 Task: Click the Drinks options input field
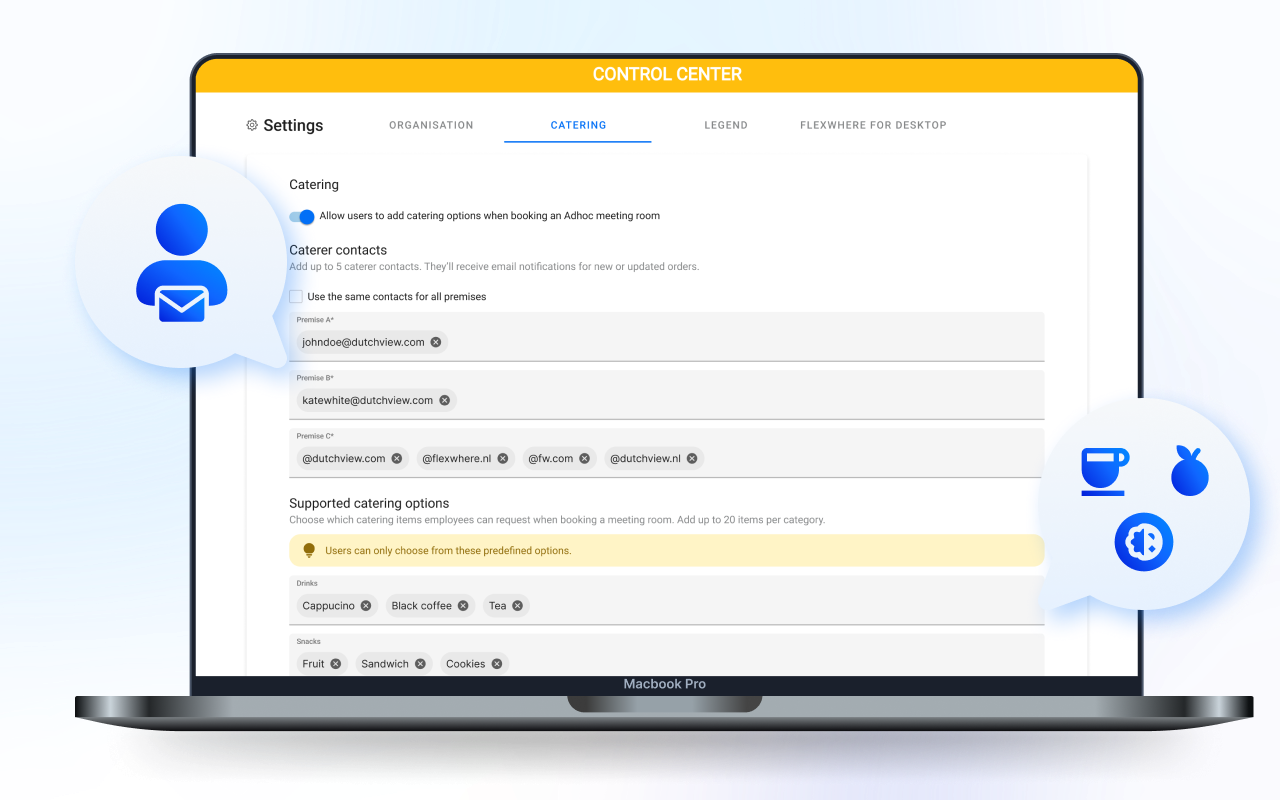[x=780, y=606]
